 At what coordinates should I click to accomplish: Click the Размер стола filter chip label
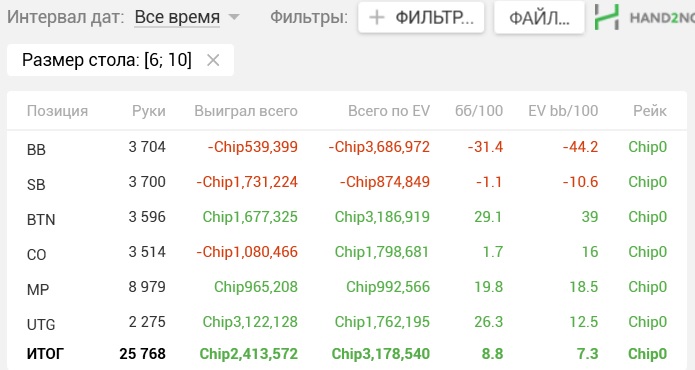coord(107,60)
